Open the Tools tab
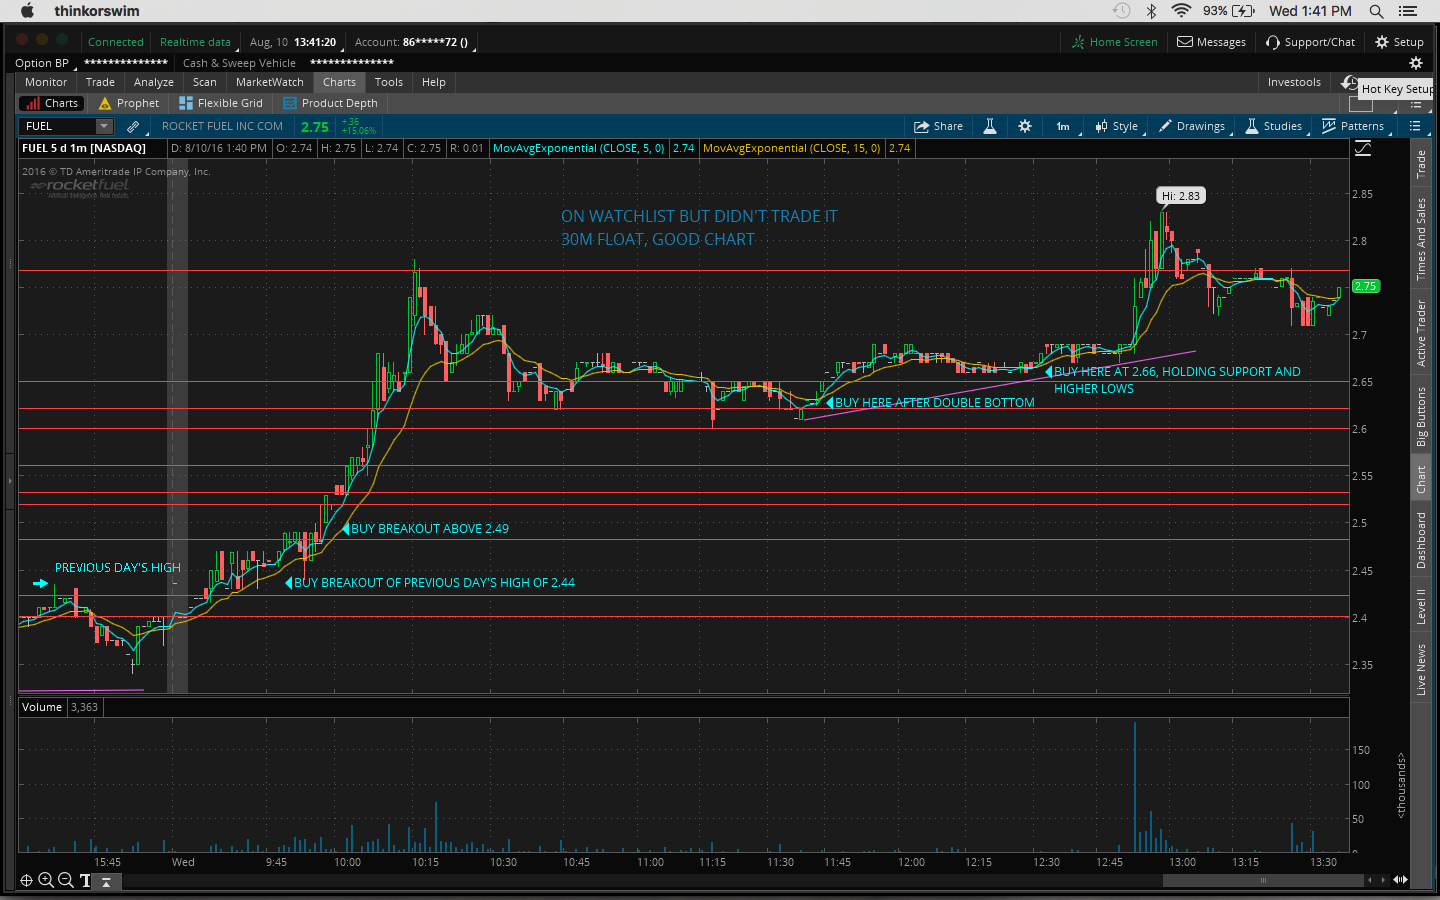Image resolution: width=1440 pixels, height=900 pixels. (x=389, y=82)
